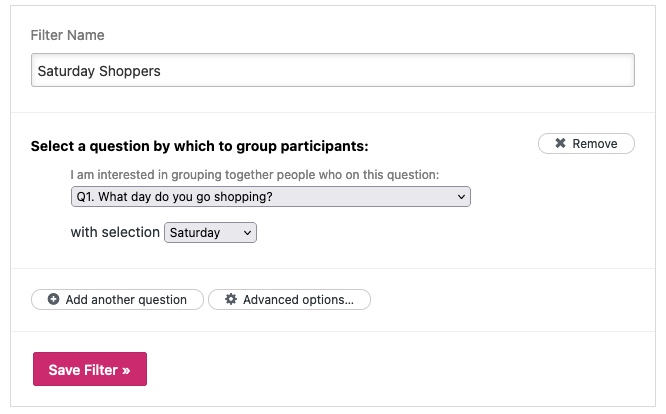The width and height of the screenshot is (666, 414).
Task: Click the 'with selection' label
Action: (115, 232)
